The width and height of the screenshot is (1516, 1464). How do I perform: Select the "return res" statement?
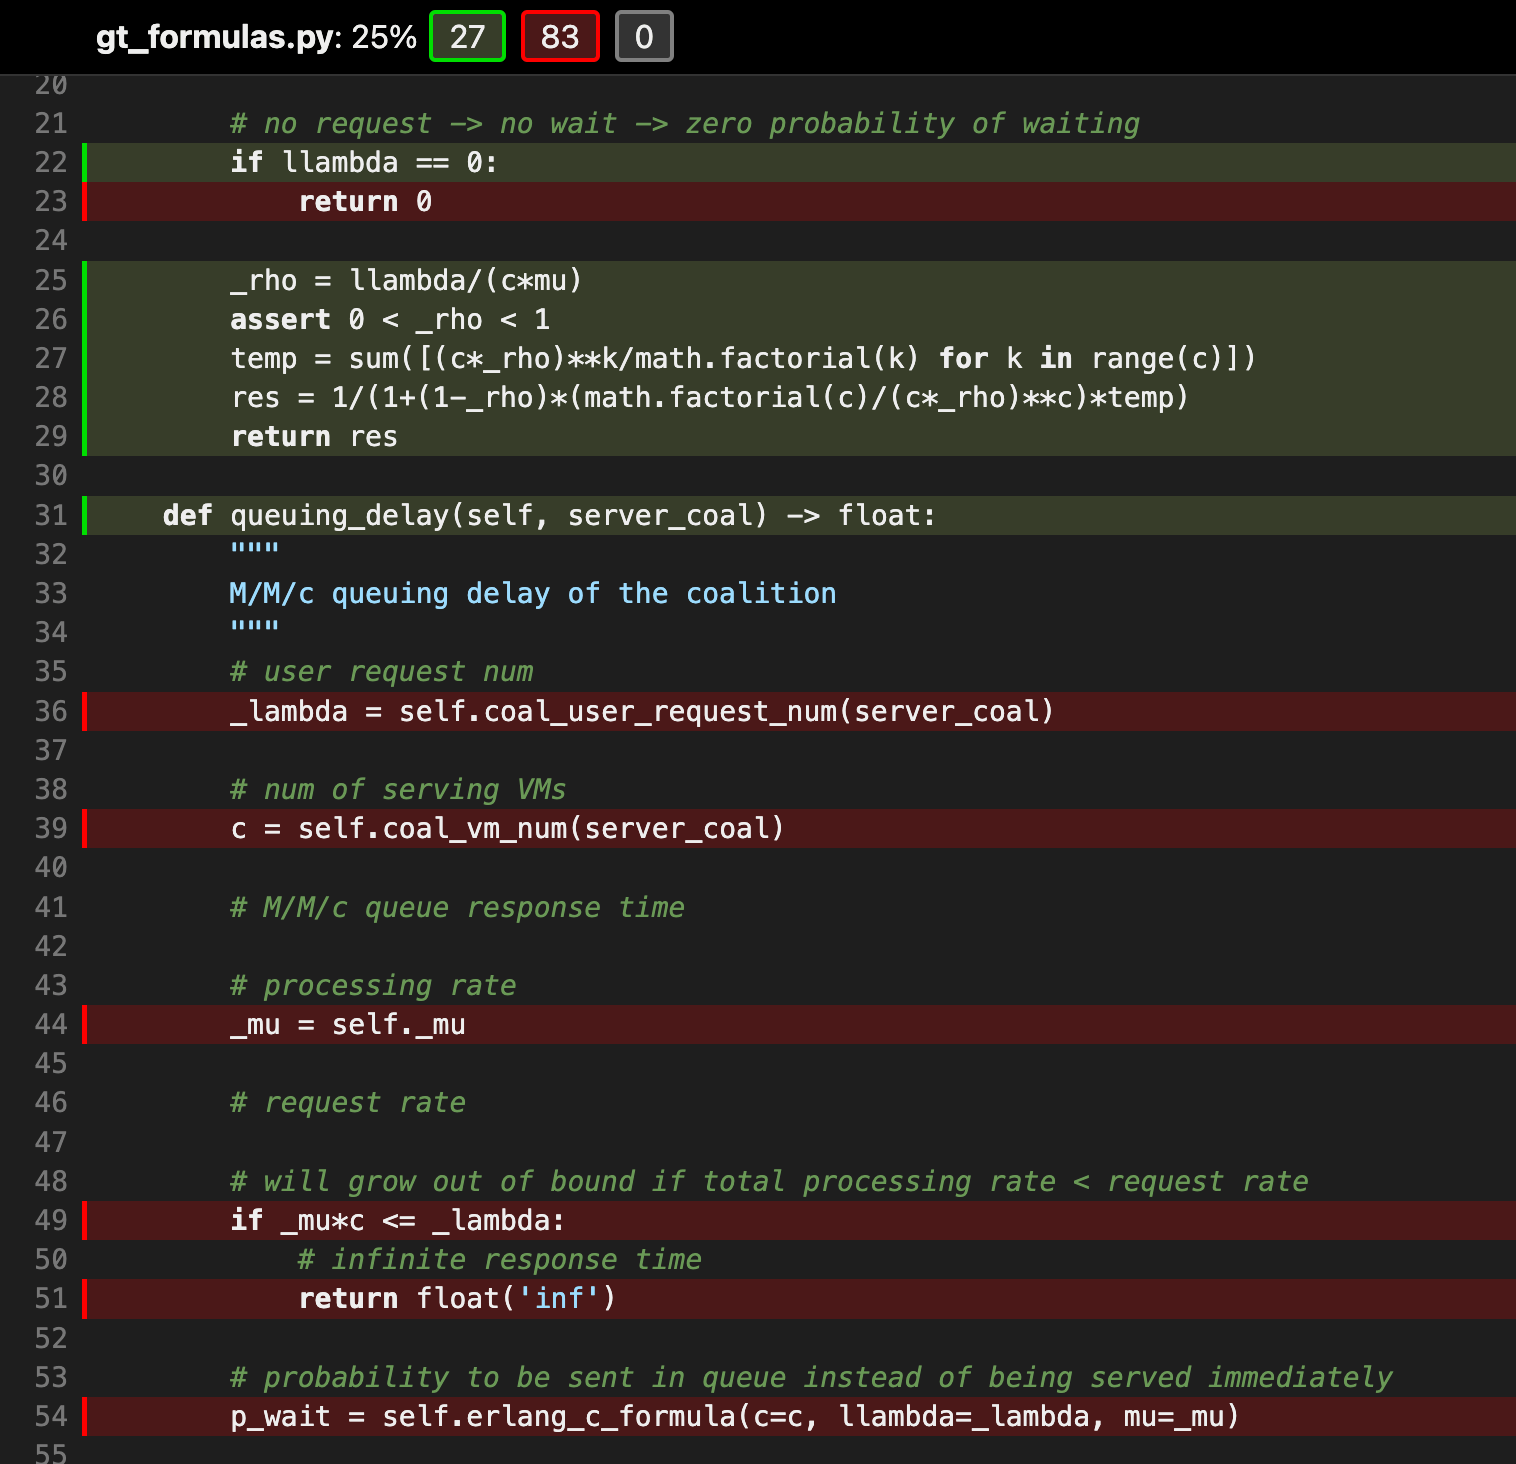314,437
